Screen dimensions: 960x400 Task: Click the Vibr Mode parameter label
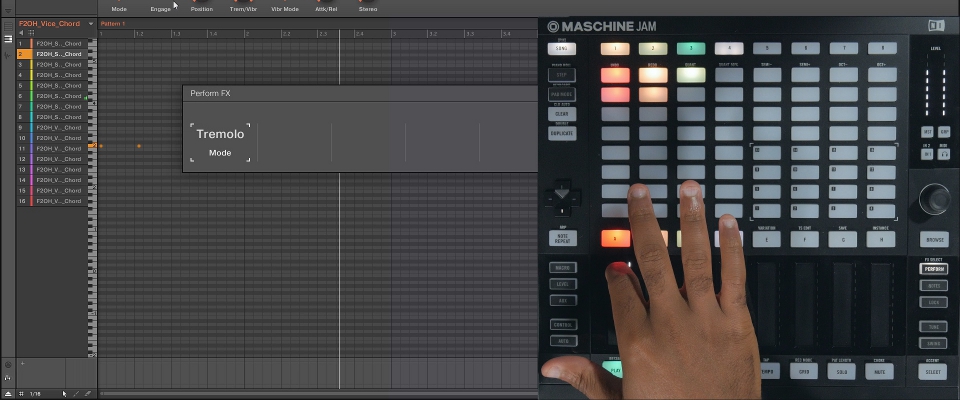tap(285, 9)
